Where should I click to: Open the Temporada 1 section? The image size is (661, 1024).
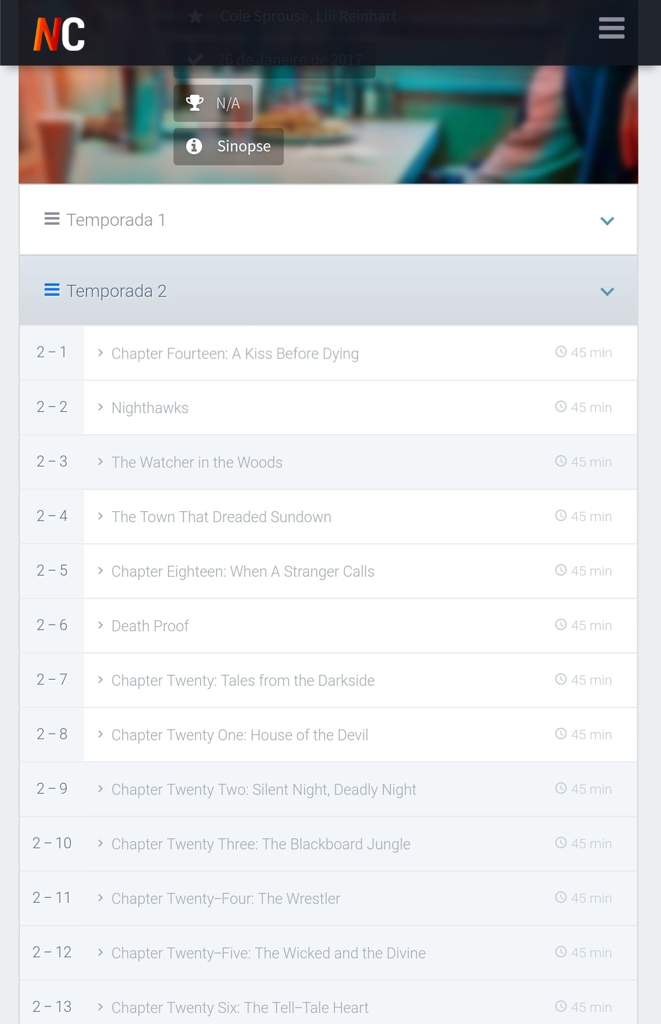[x=117, y=220]
